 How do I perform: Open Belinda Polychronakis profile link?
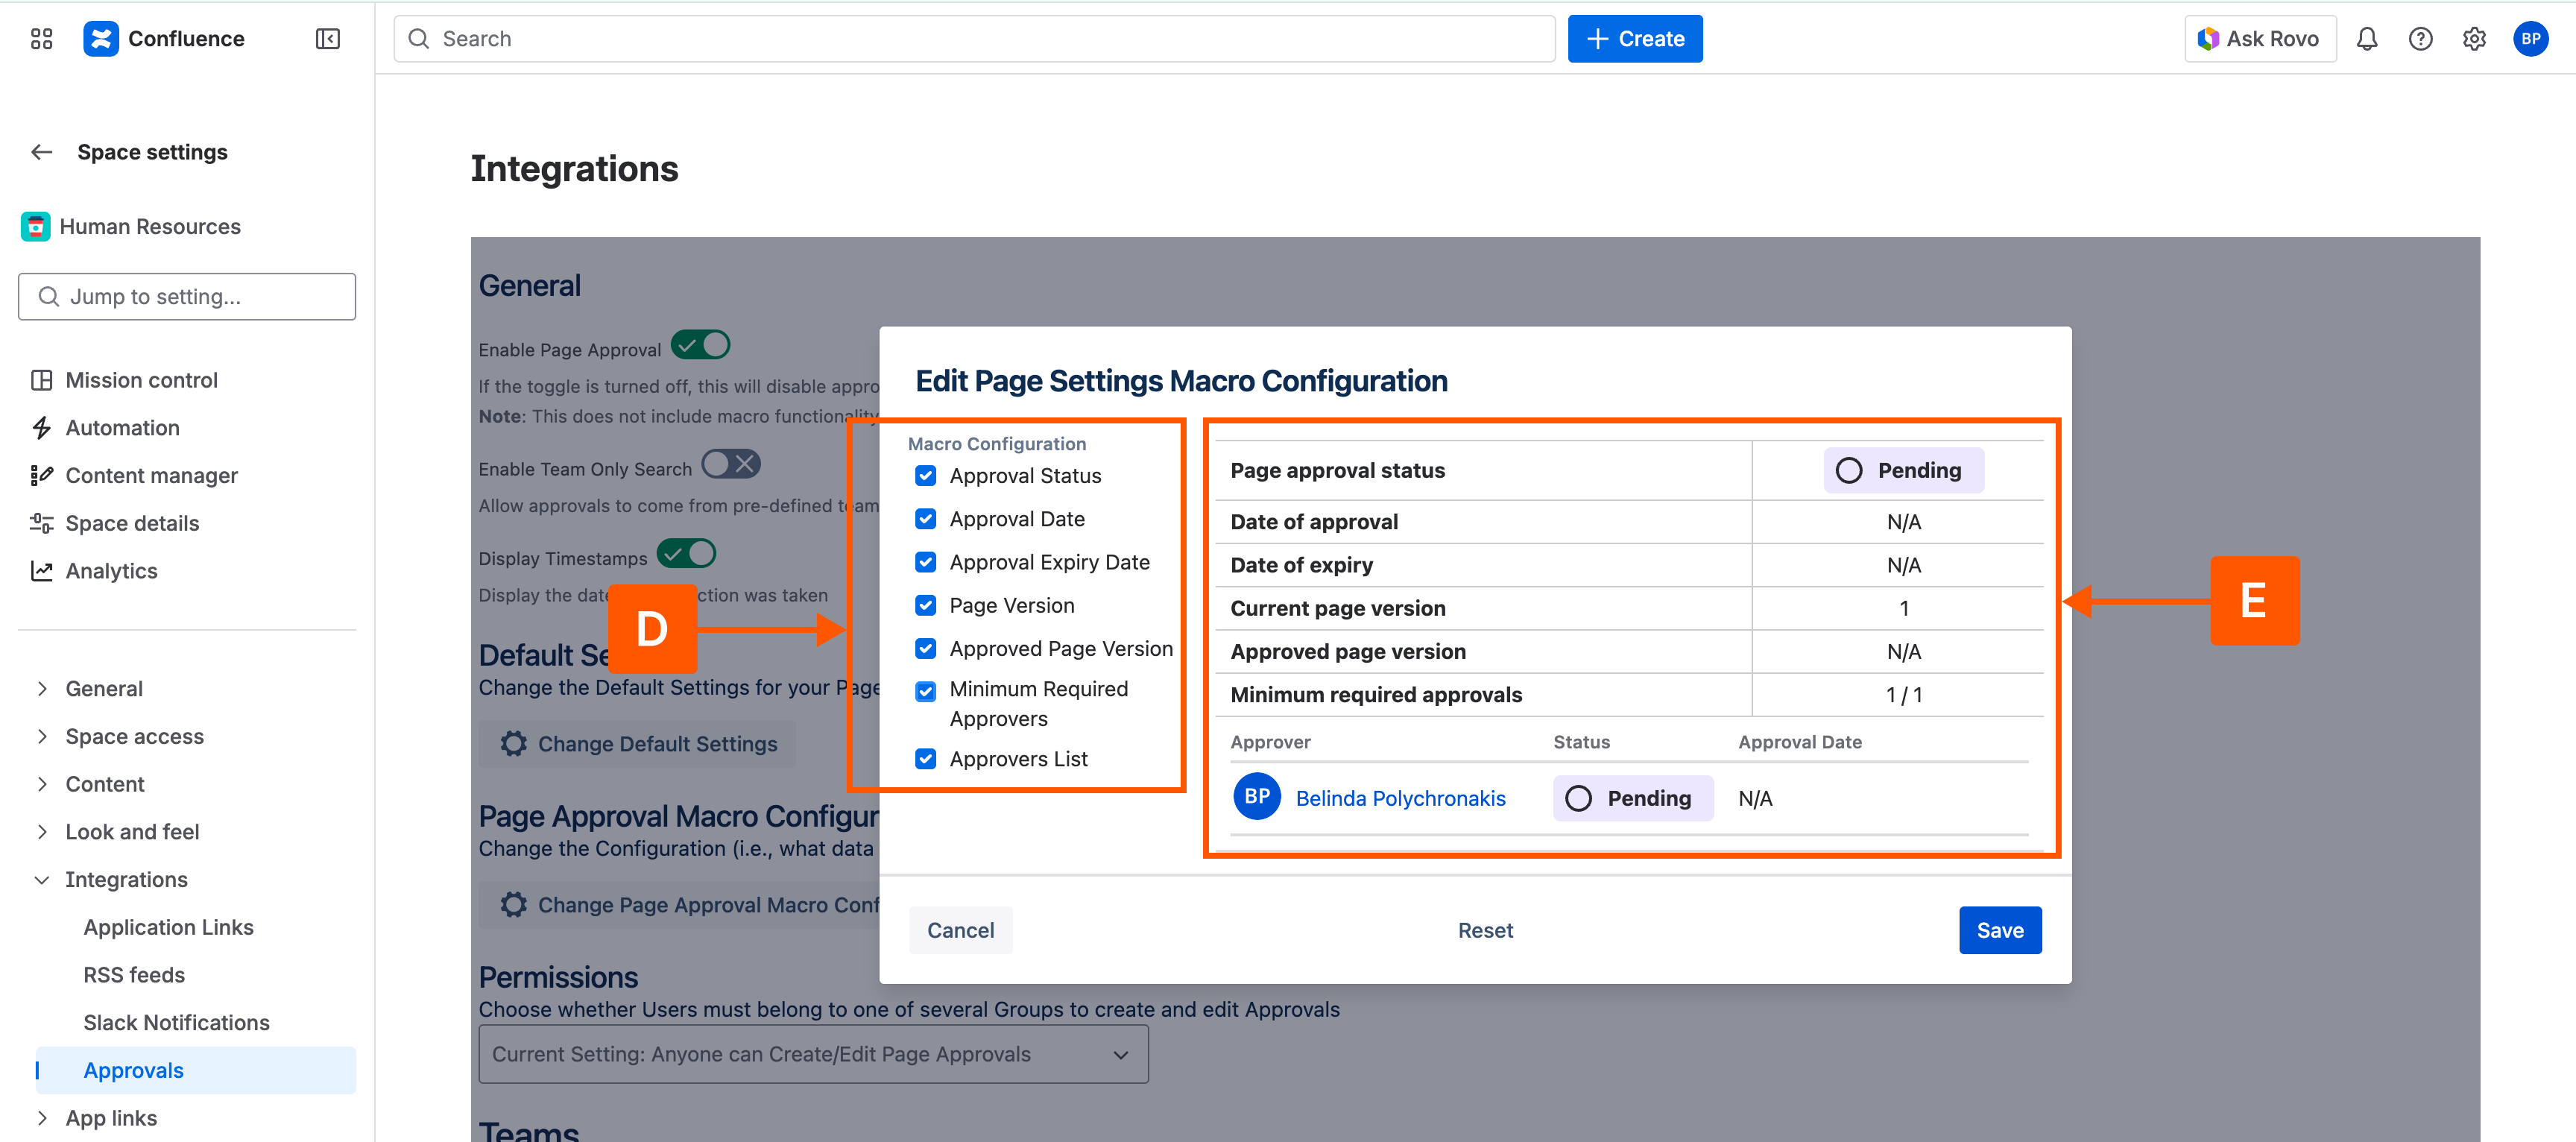(x=1400, y=798)
